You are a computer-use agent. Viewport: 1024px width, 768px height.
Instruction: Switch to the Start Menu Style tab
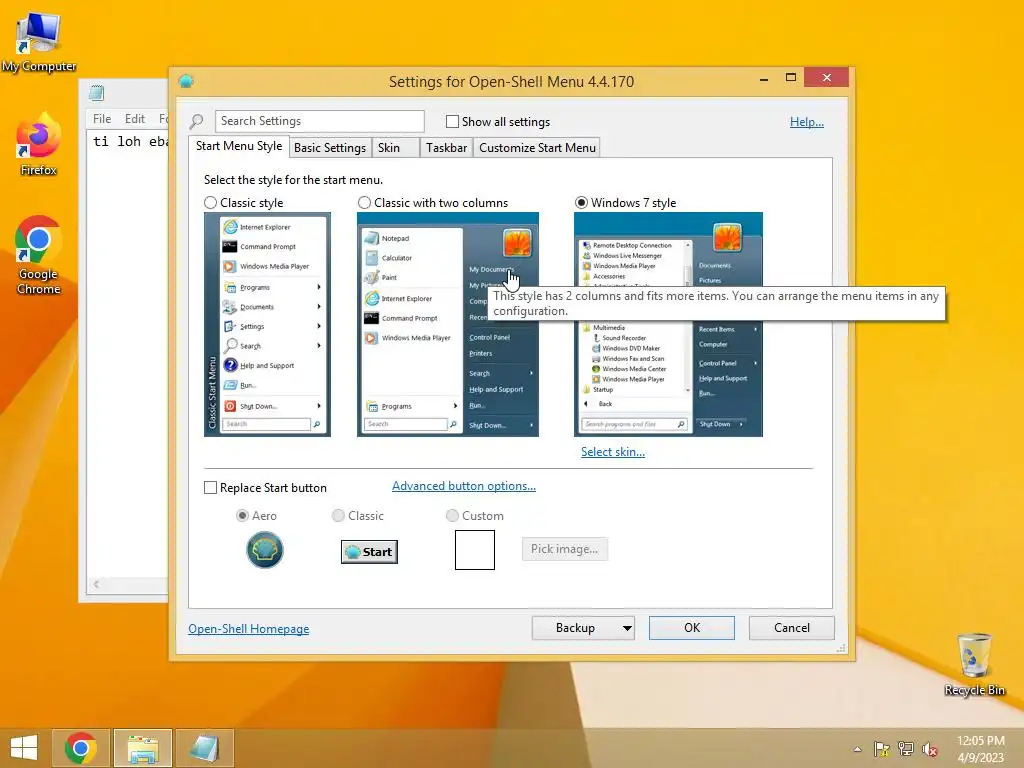(x=239, y=146)
